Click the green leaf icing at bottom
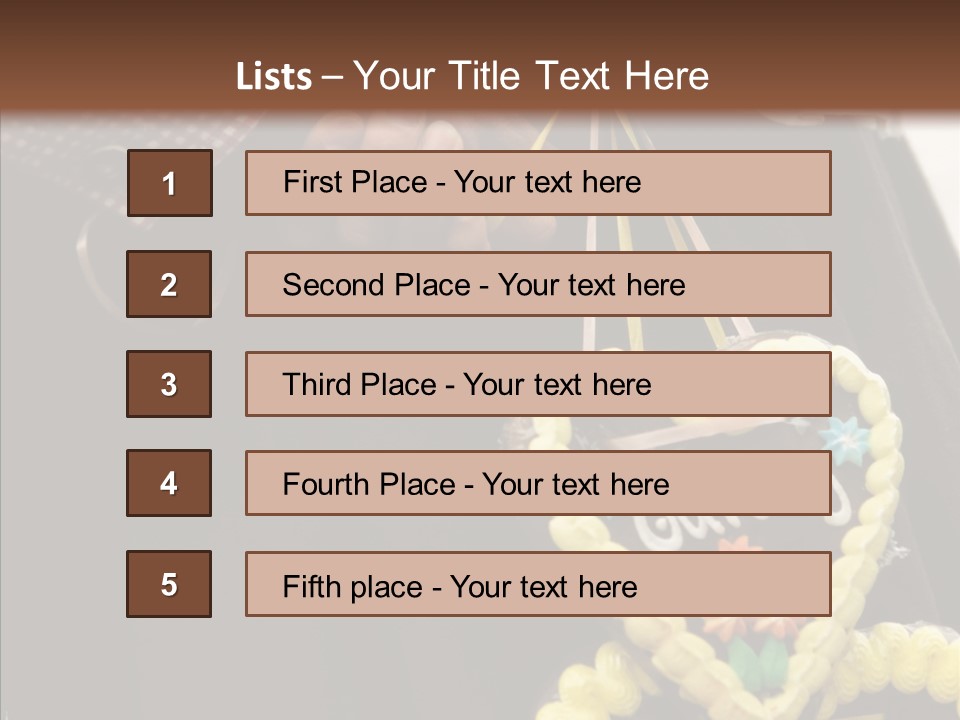 pyautogui.click(x=757, y=660)
